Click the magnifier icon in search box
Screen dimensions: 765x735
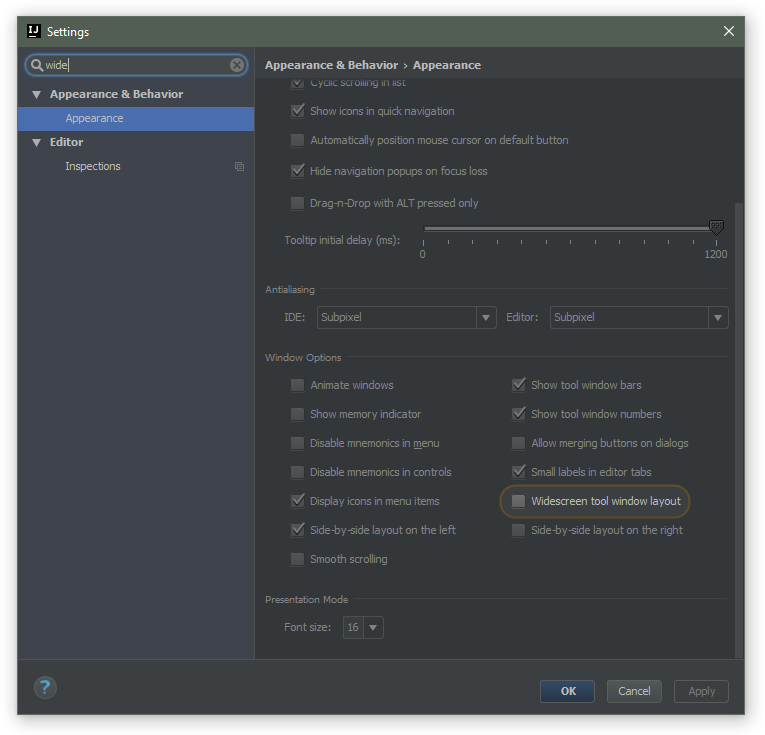coord(37,65)
